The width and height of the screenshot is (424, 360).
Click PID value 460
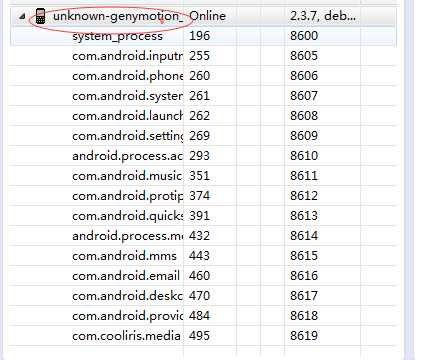coord(199,276)
